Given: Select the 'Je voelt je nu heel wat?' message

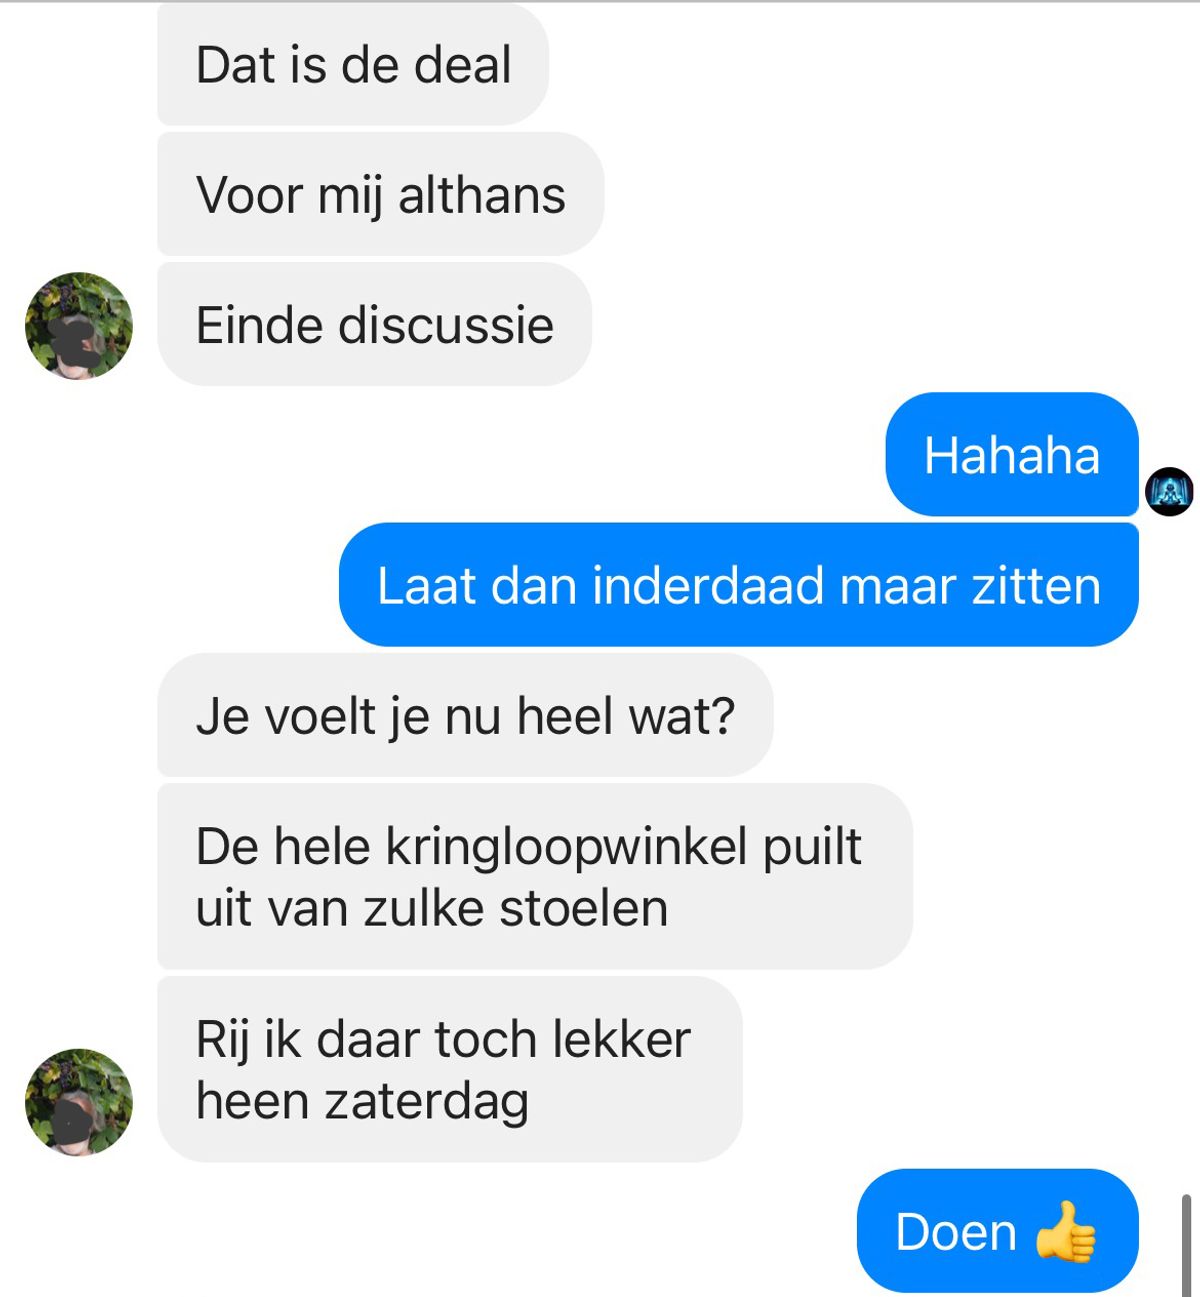Looking at the screenshot, I should coord(465,715).
